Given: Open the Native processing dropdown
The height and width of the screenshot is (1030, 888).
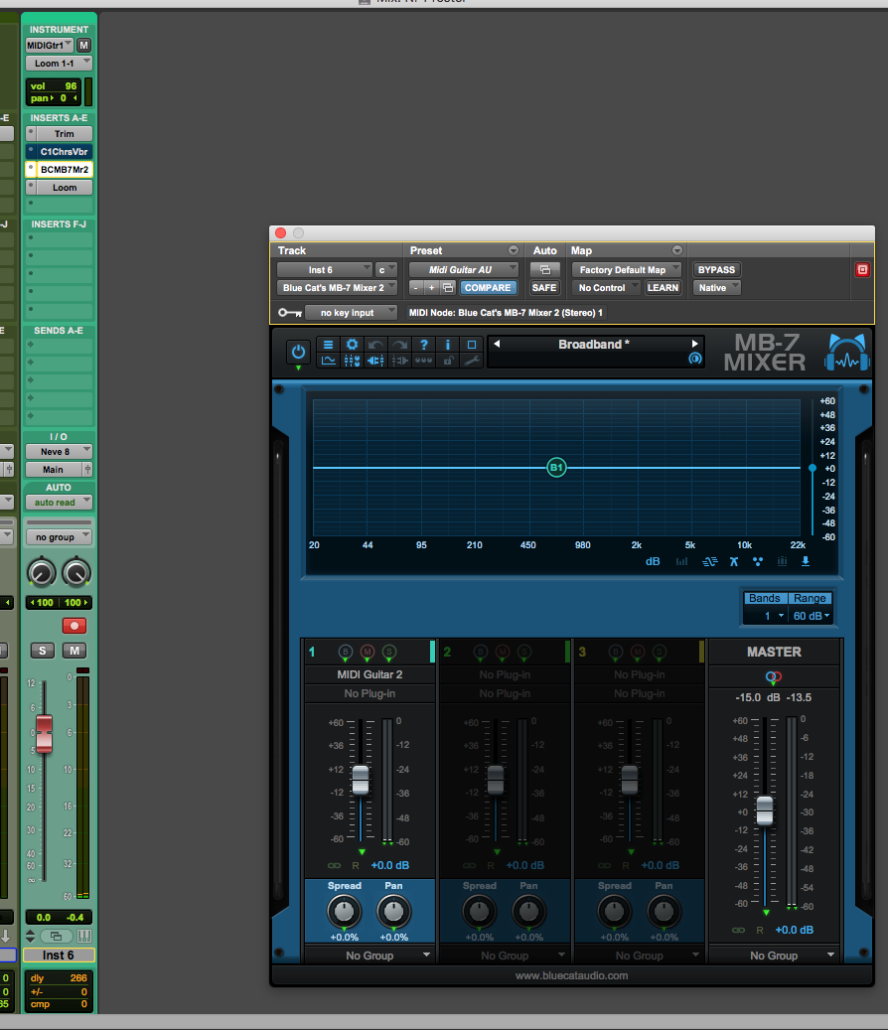Looking at the screenshot, I should (717, 288).
